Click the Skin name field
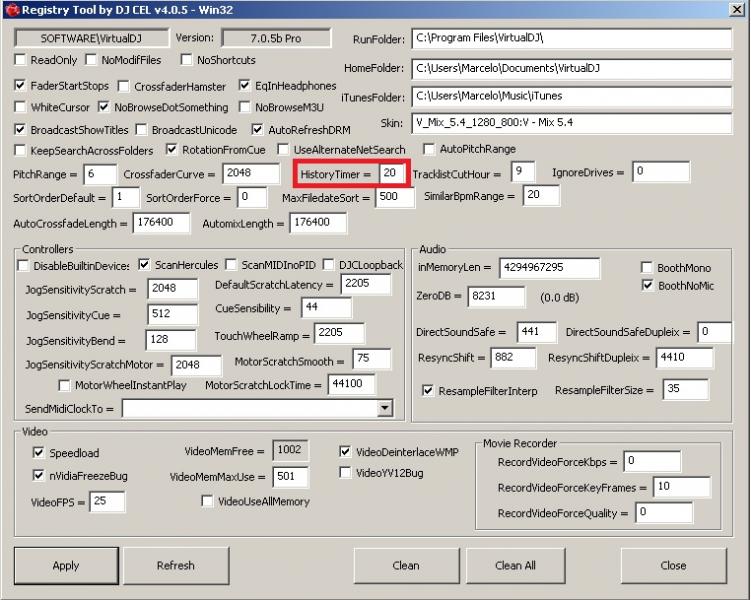 pos(571,123)
